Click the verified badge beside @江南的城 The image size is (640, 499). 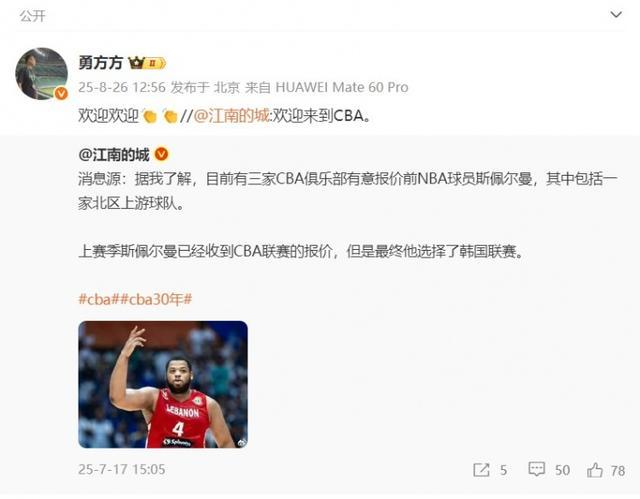coord(162,154)
